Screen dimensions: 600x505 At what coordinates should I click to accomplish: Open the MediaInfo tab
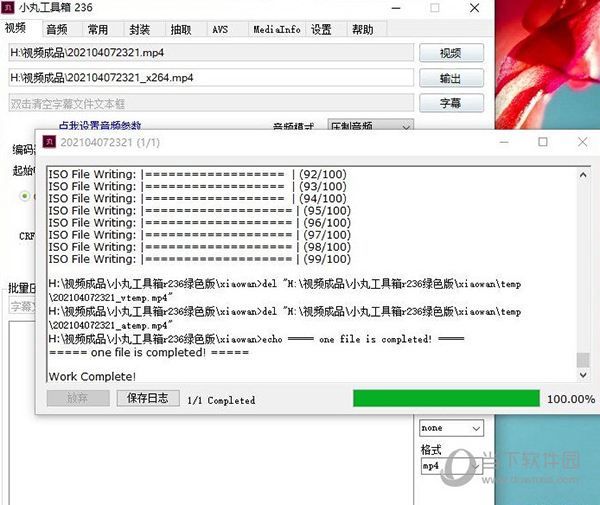(x=277, y=29)
